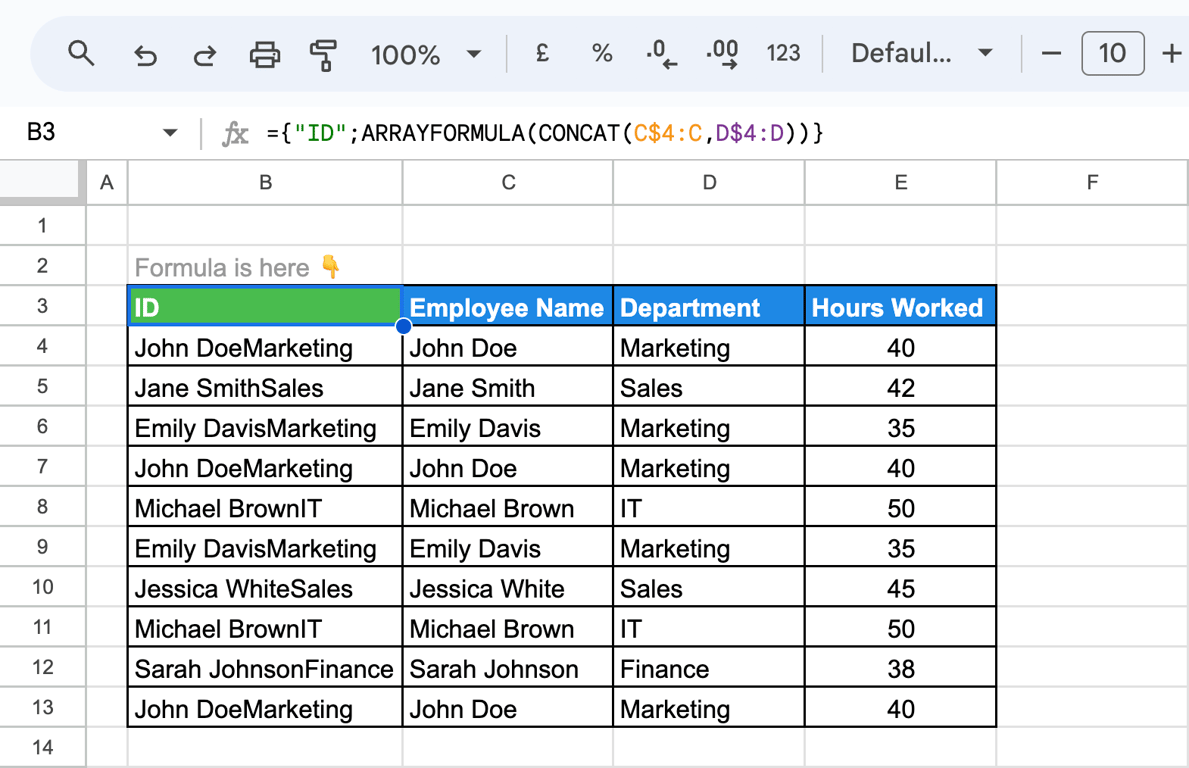The height and width of the screenshot is (768, 1189).
Task: Select 'Emily Davis' name in row 6
Action: click(507, 427)
